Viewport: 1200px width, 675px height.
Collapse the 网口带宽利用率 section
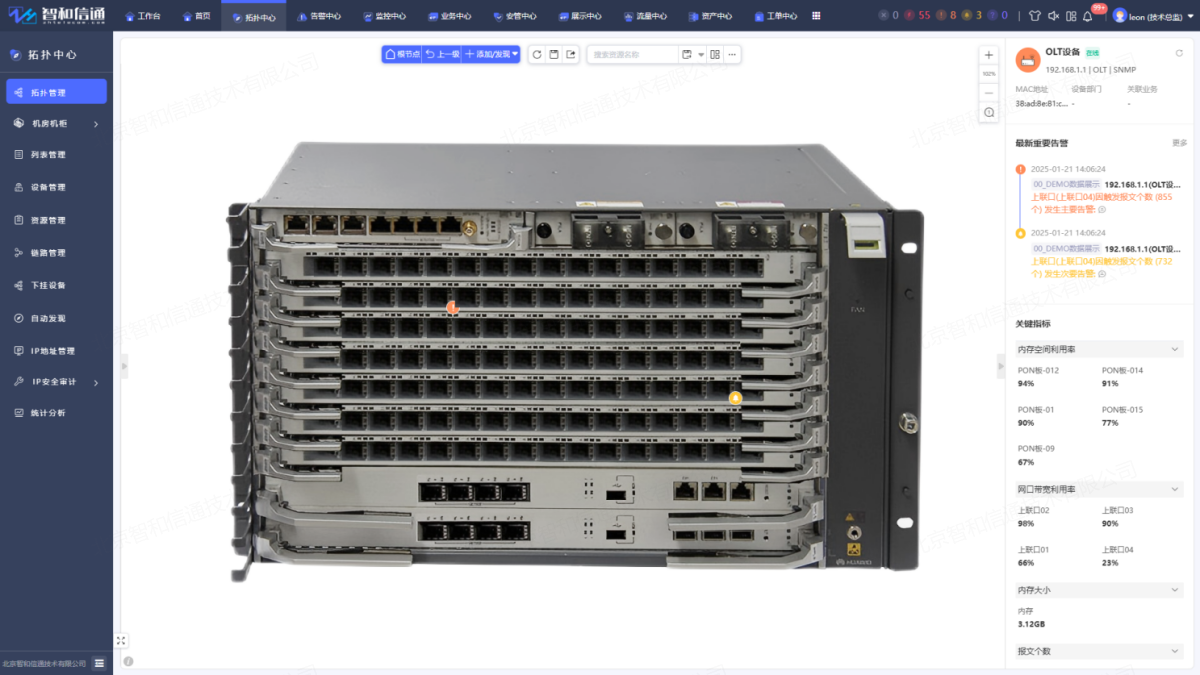tap(1099, 489)
